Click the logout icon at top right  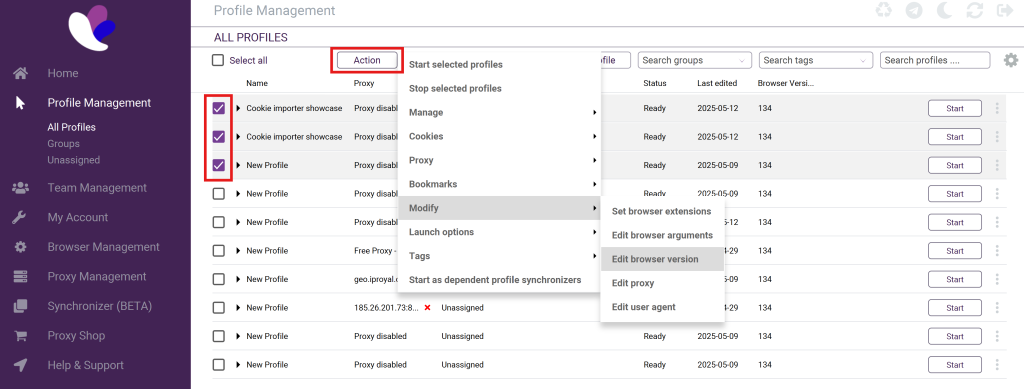(1004, 10)
